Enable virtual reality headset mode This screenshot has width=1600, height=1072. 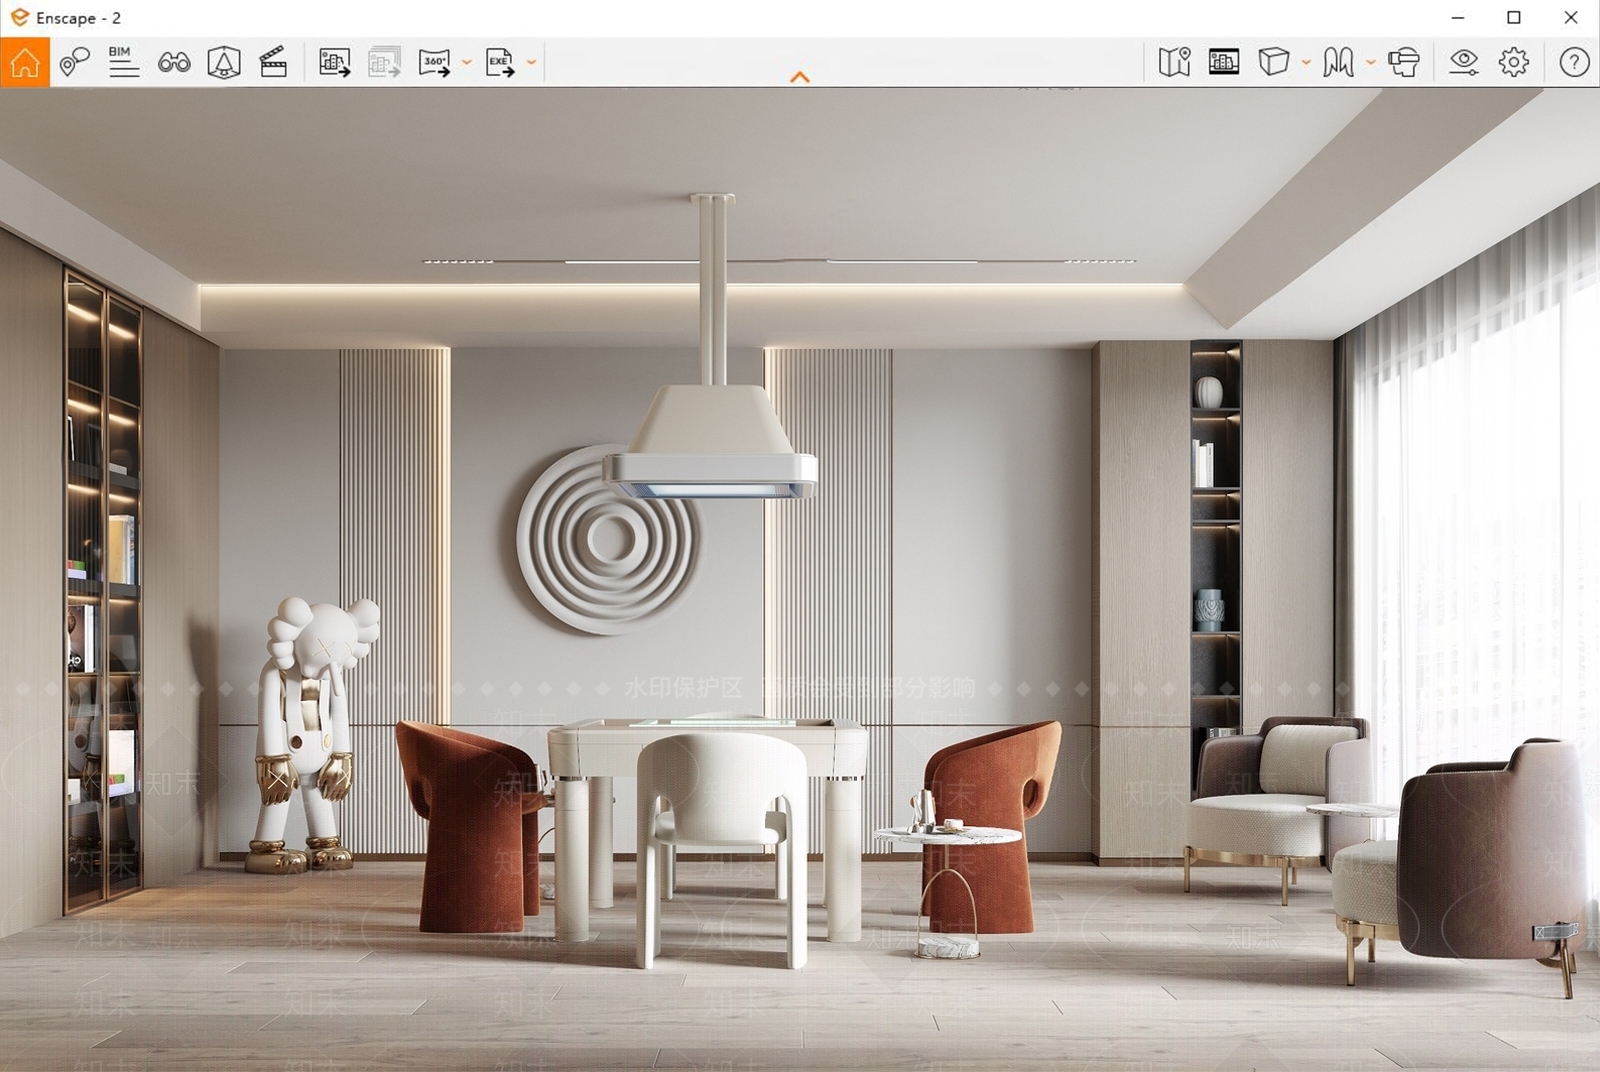coord(1404,62)
